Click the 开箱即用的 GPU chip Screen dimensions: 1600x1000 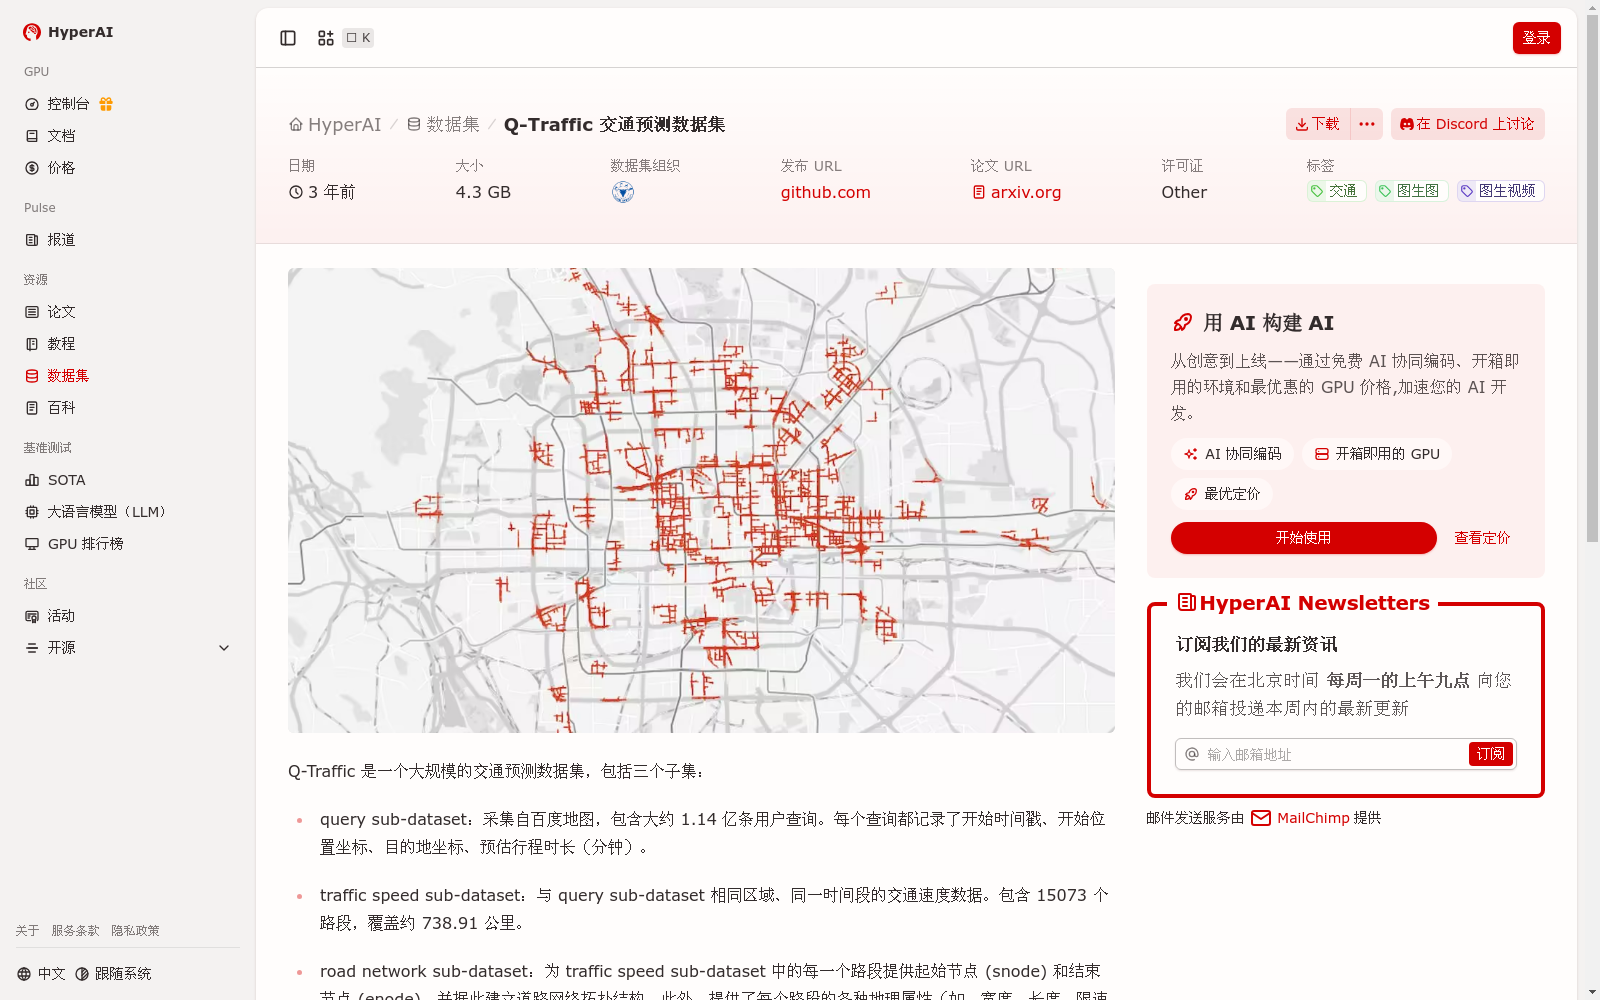pos(1377,454)
